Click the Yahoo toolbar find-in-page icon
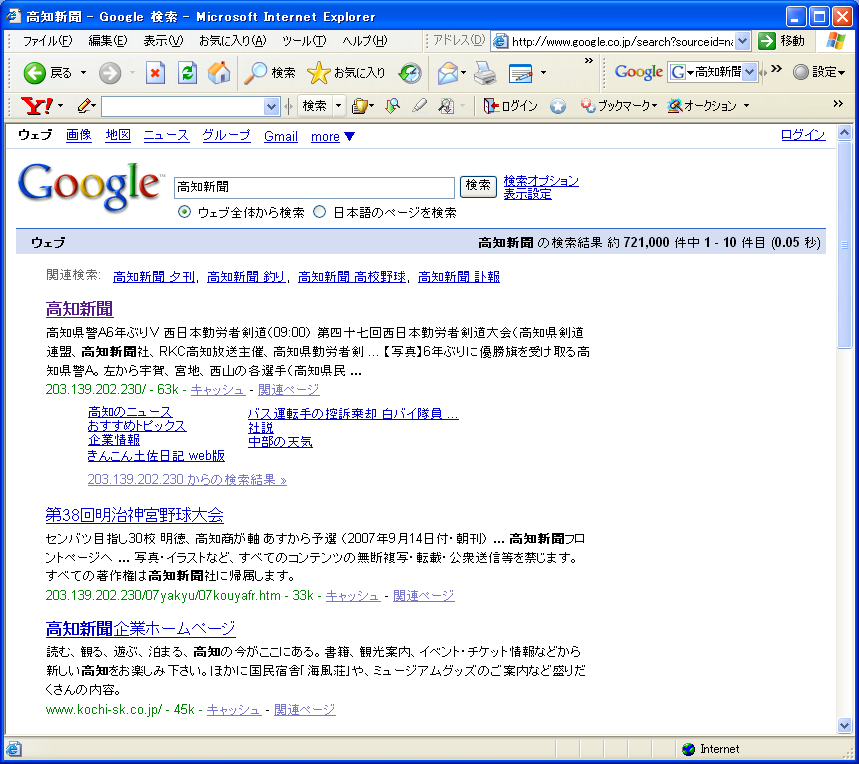 pyautogui.click(x=446, y=105)
